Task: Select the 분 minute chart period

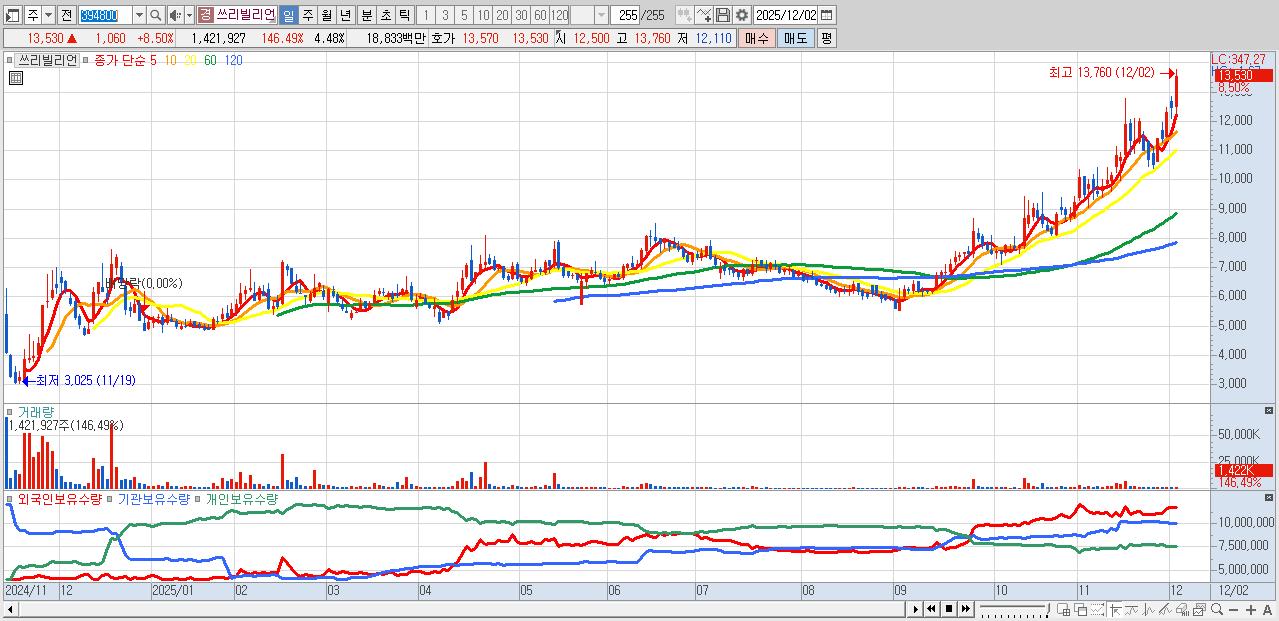Action: click(366, 15)
